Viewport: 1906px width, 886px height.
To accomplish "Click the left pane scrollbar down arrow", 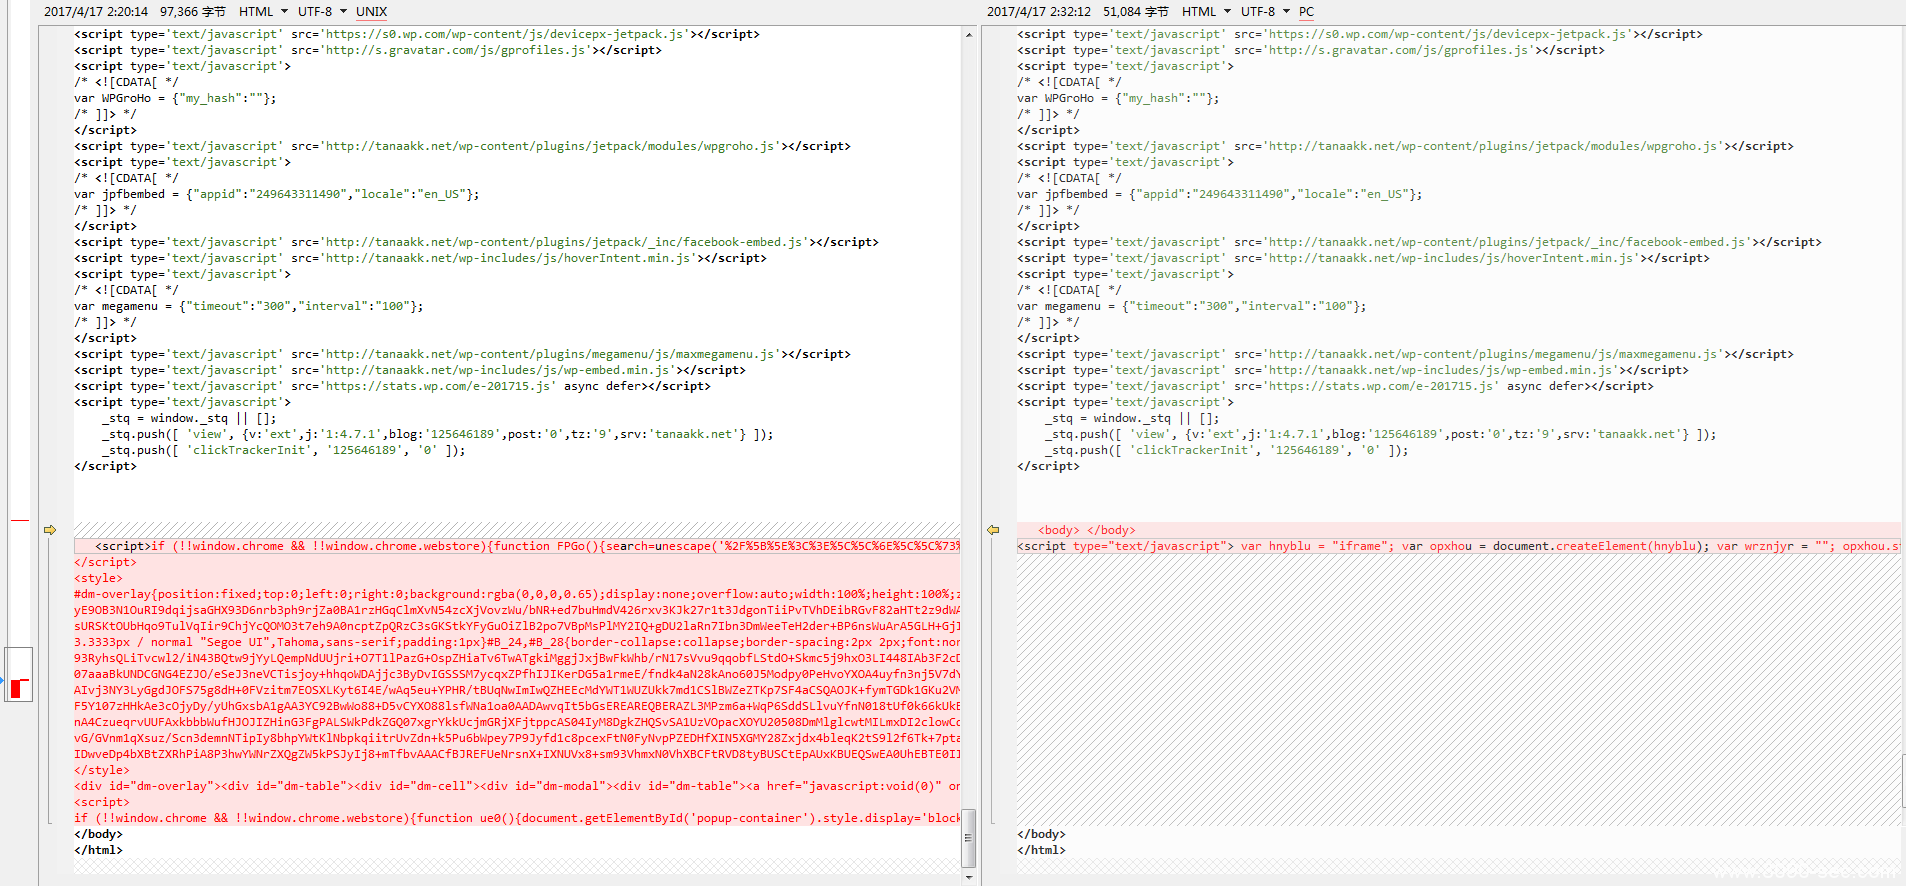I will pyautogui.click(x=968, y=877).
